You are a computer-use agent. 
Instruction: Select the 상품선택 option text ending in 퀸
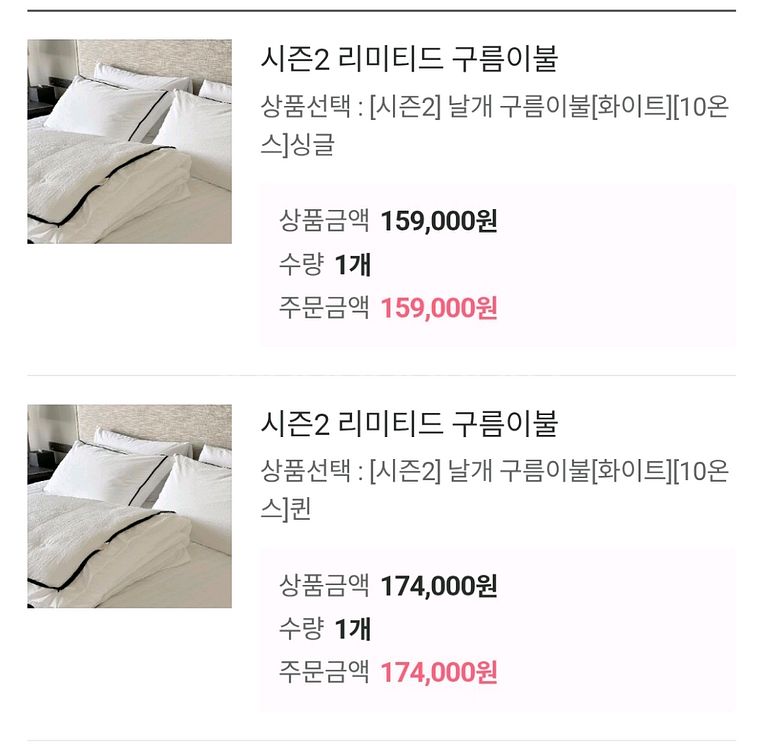(494, 490)
